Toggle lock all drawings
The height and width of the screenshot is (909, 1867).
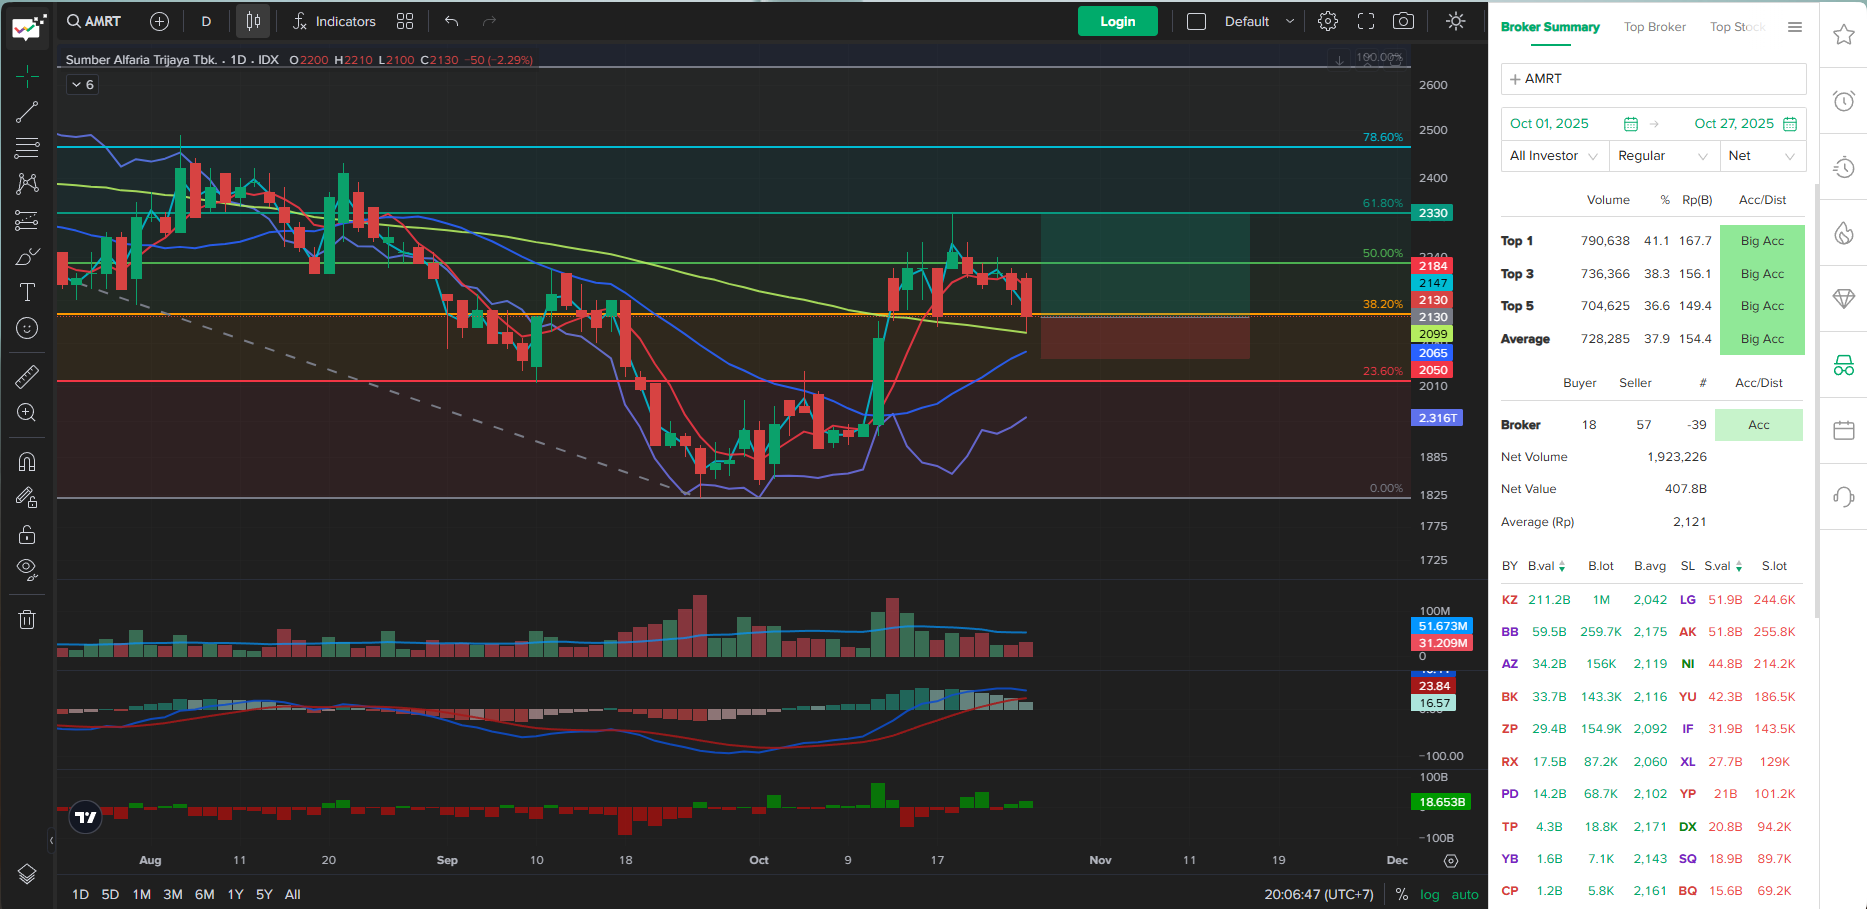tap(27, 534)
